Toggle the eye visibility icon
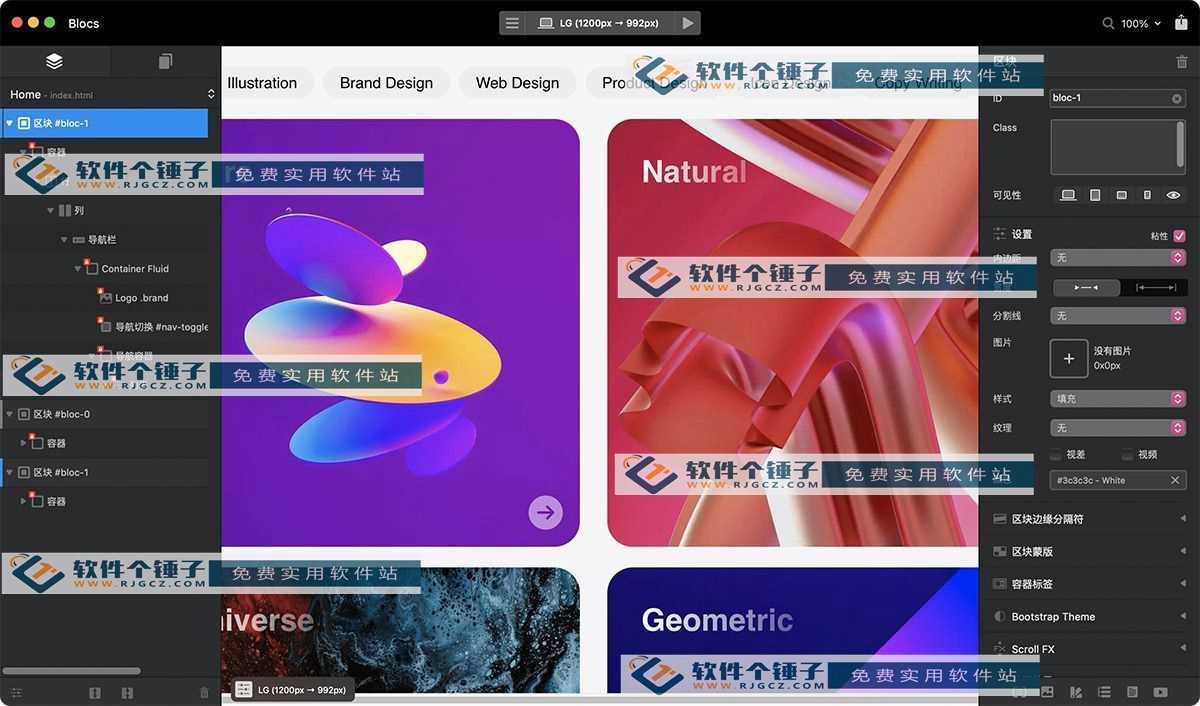Screen dimensions: 1200x706 click(x=1173, y=195)
